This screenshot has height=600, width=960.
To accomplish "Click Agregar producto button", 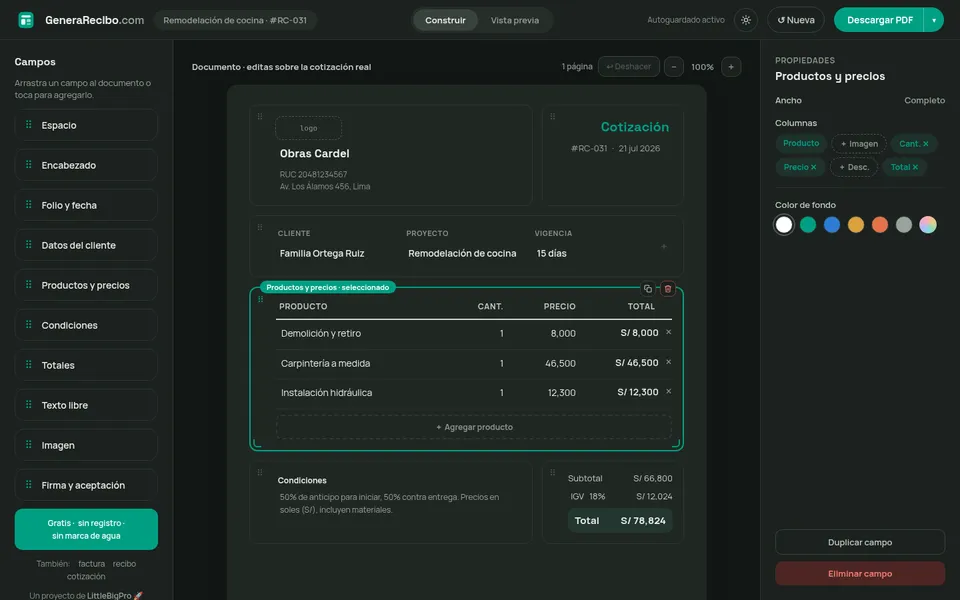I will point(474,427).
